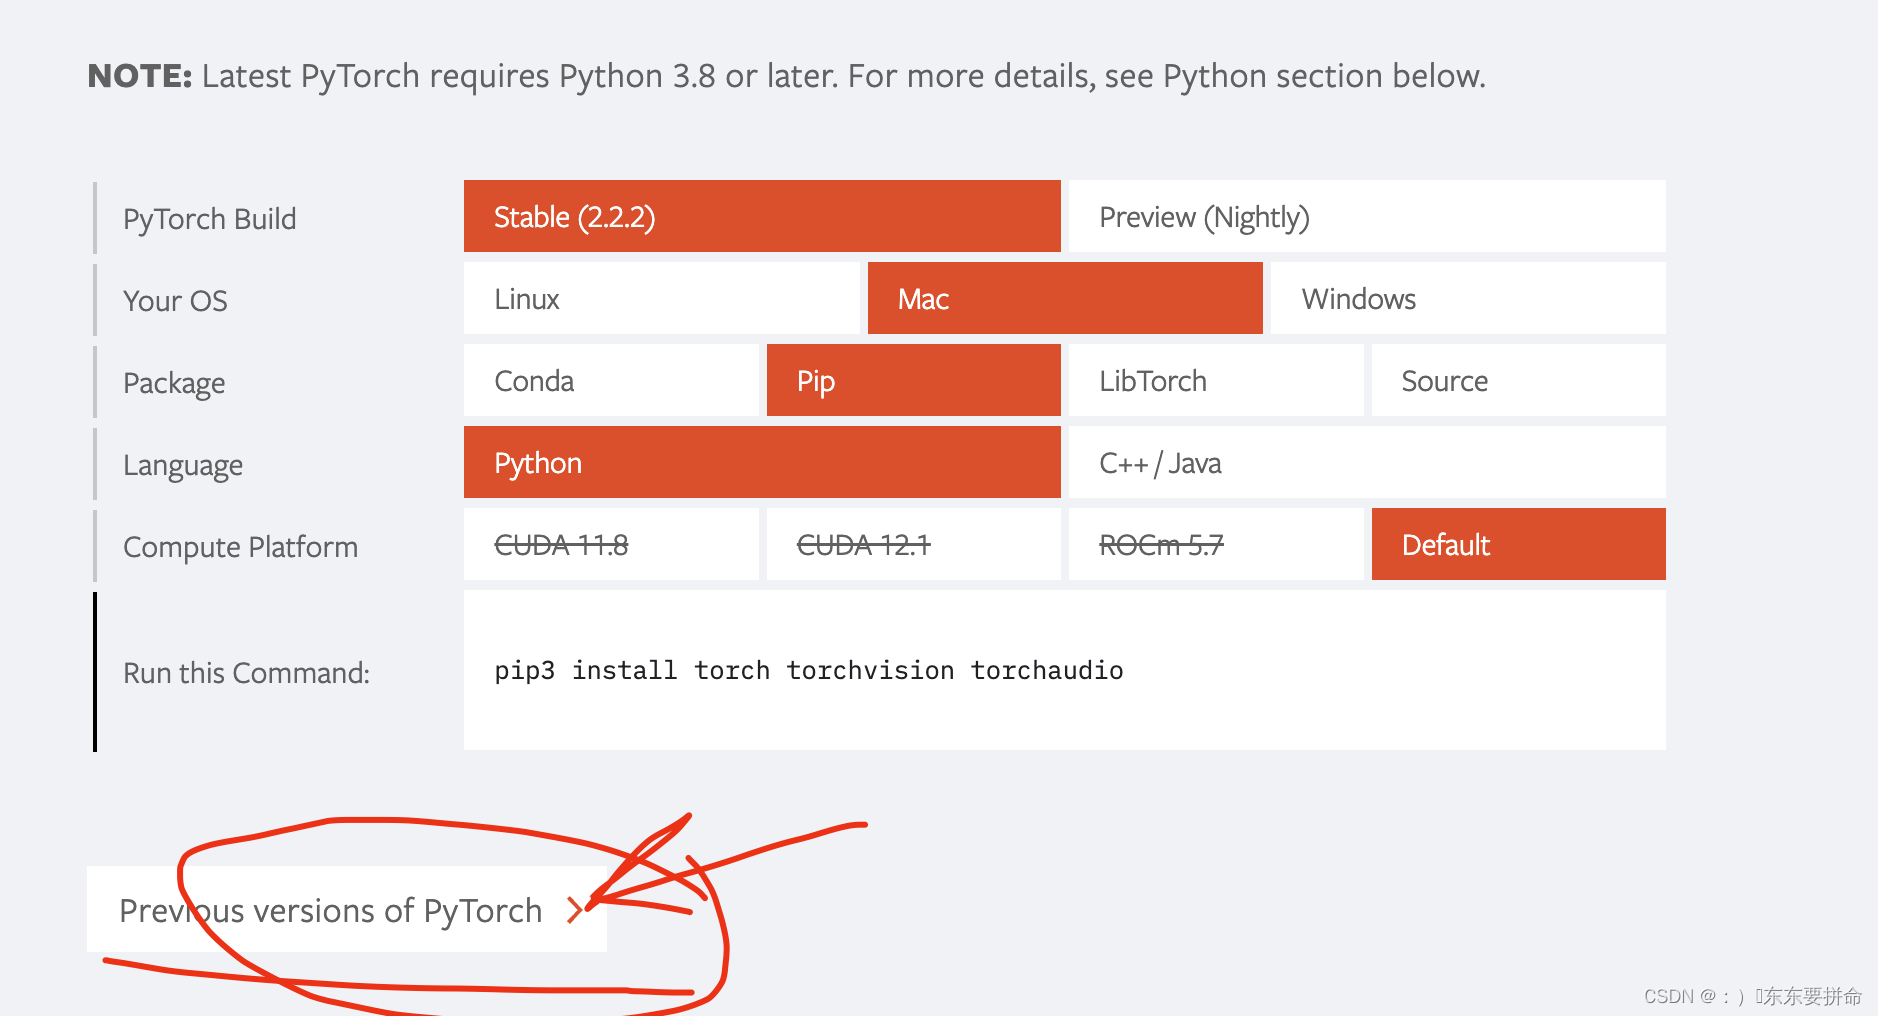Screen dimensions: 1878x1016
Task: Select Linux as your OS
Action: [x=661, y=298]
